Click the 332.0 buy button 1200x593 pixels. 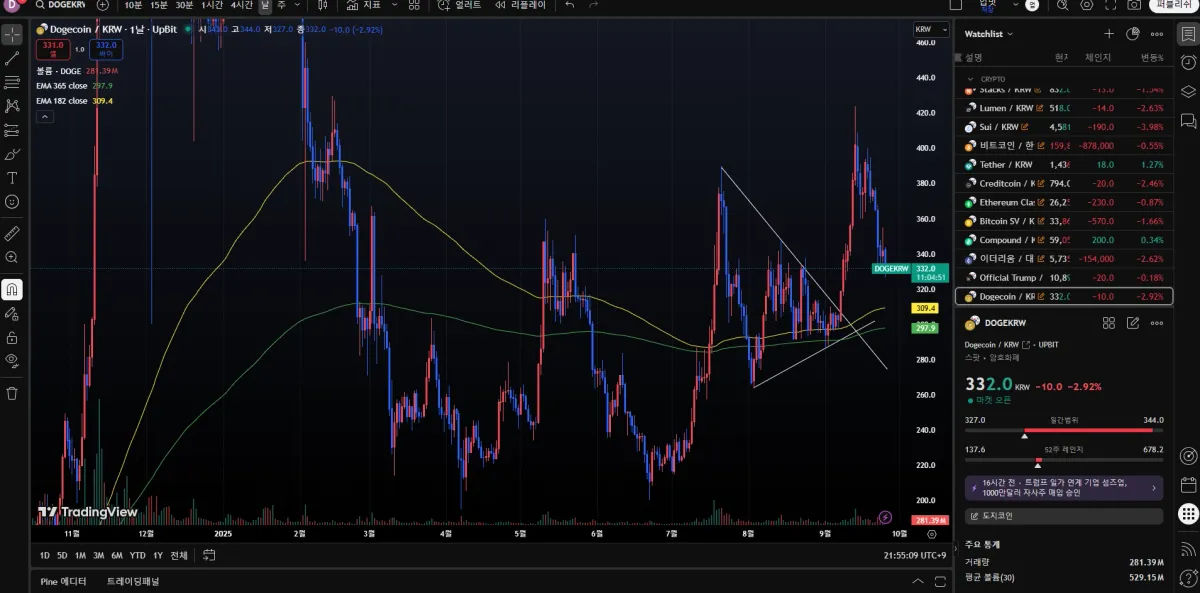coord(104,48)
